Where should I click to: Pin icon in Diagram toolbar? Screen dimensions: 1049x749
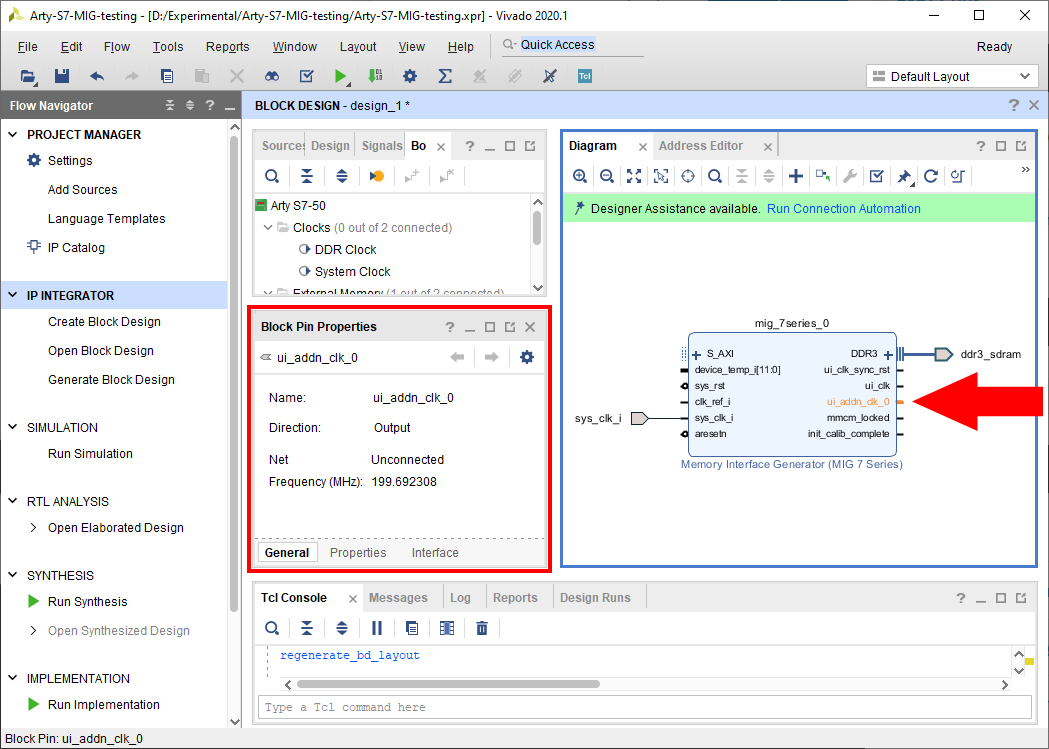pos(904,176)
